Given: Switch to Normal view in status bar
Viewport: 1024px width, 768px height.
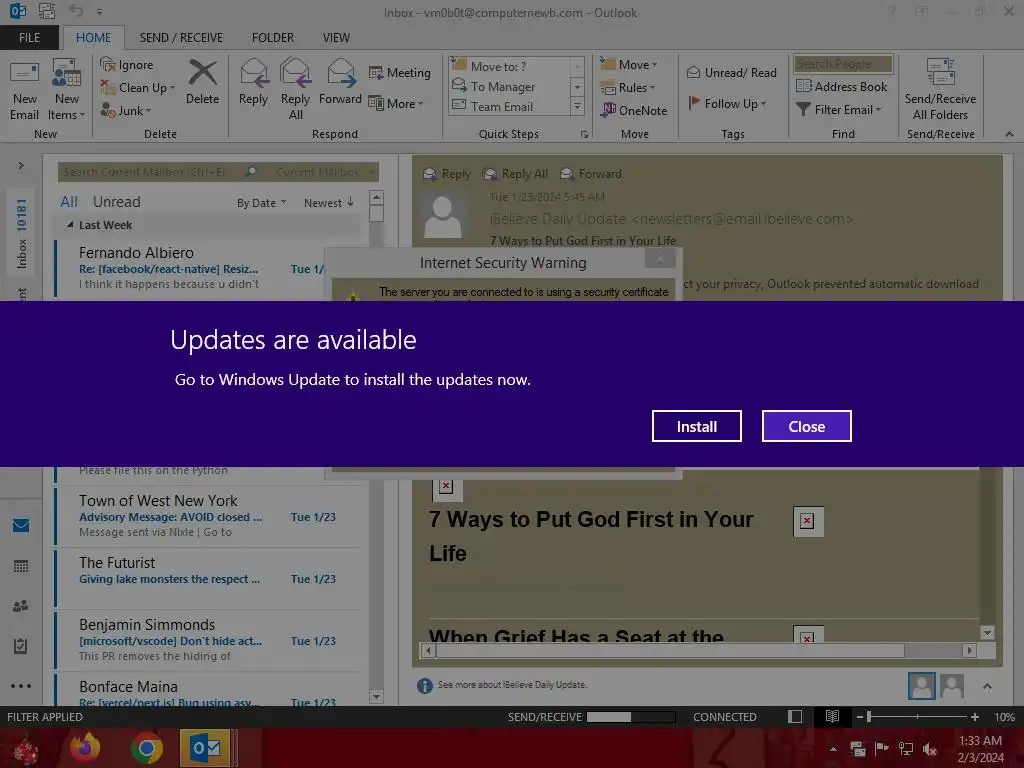Looking at the screenshot, I should pos(795,717).
